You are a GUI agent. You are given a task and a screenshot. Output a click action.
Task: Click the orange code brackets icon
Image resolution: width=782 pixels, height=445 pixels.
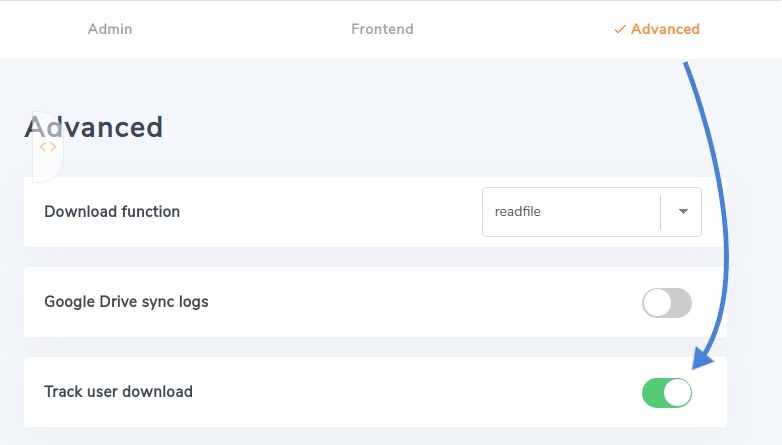coord(48,147)
